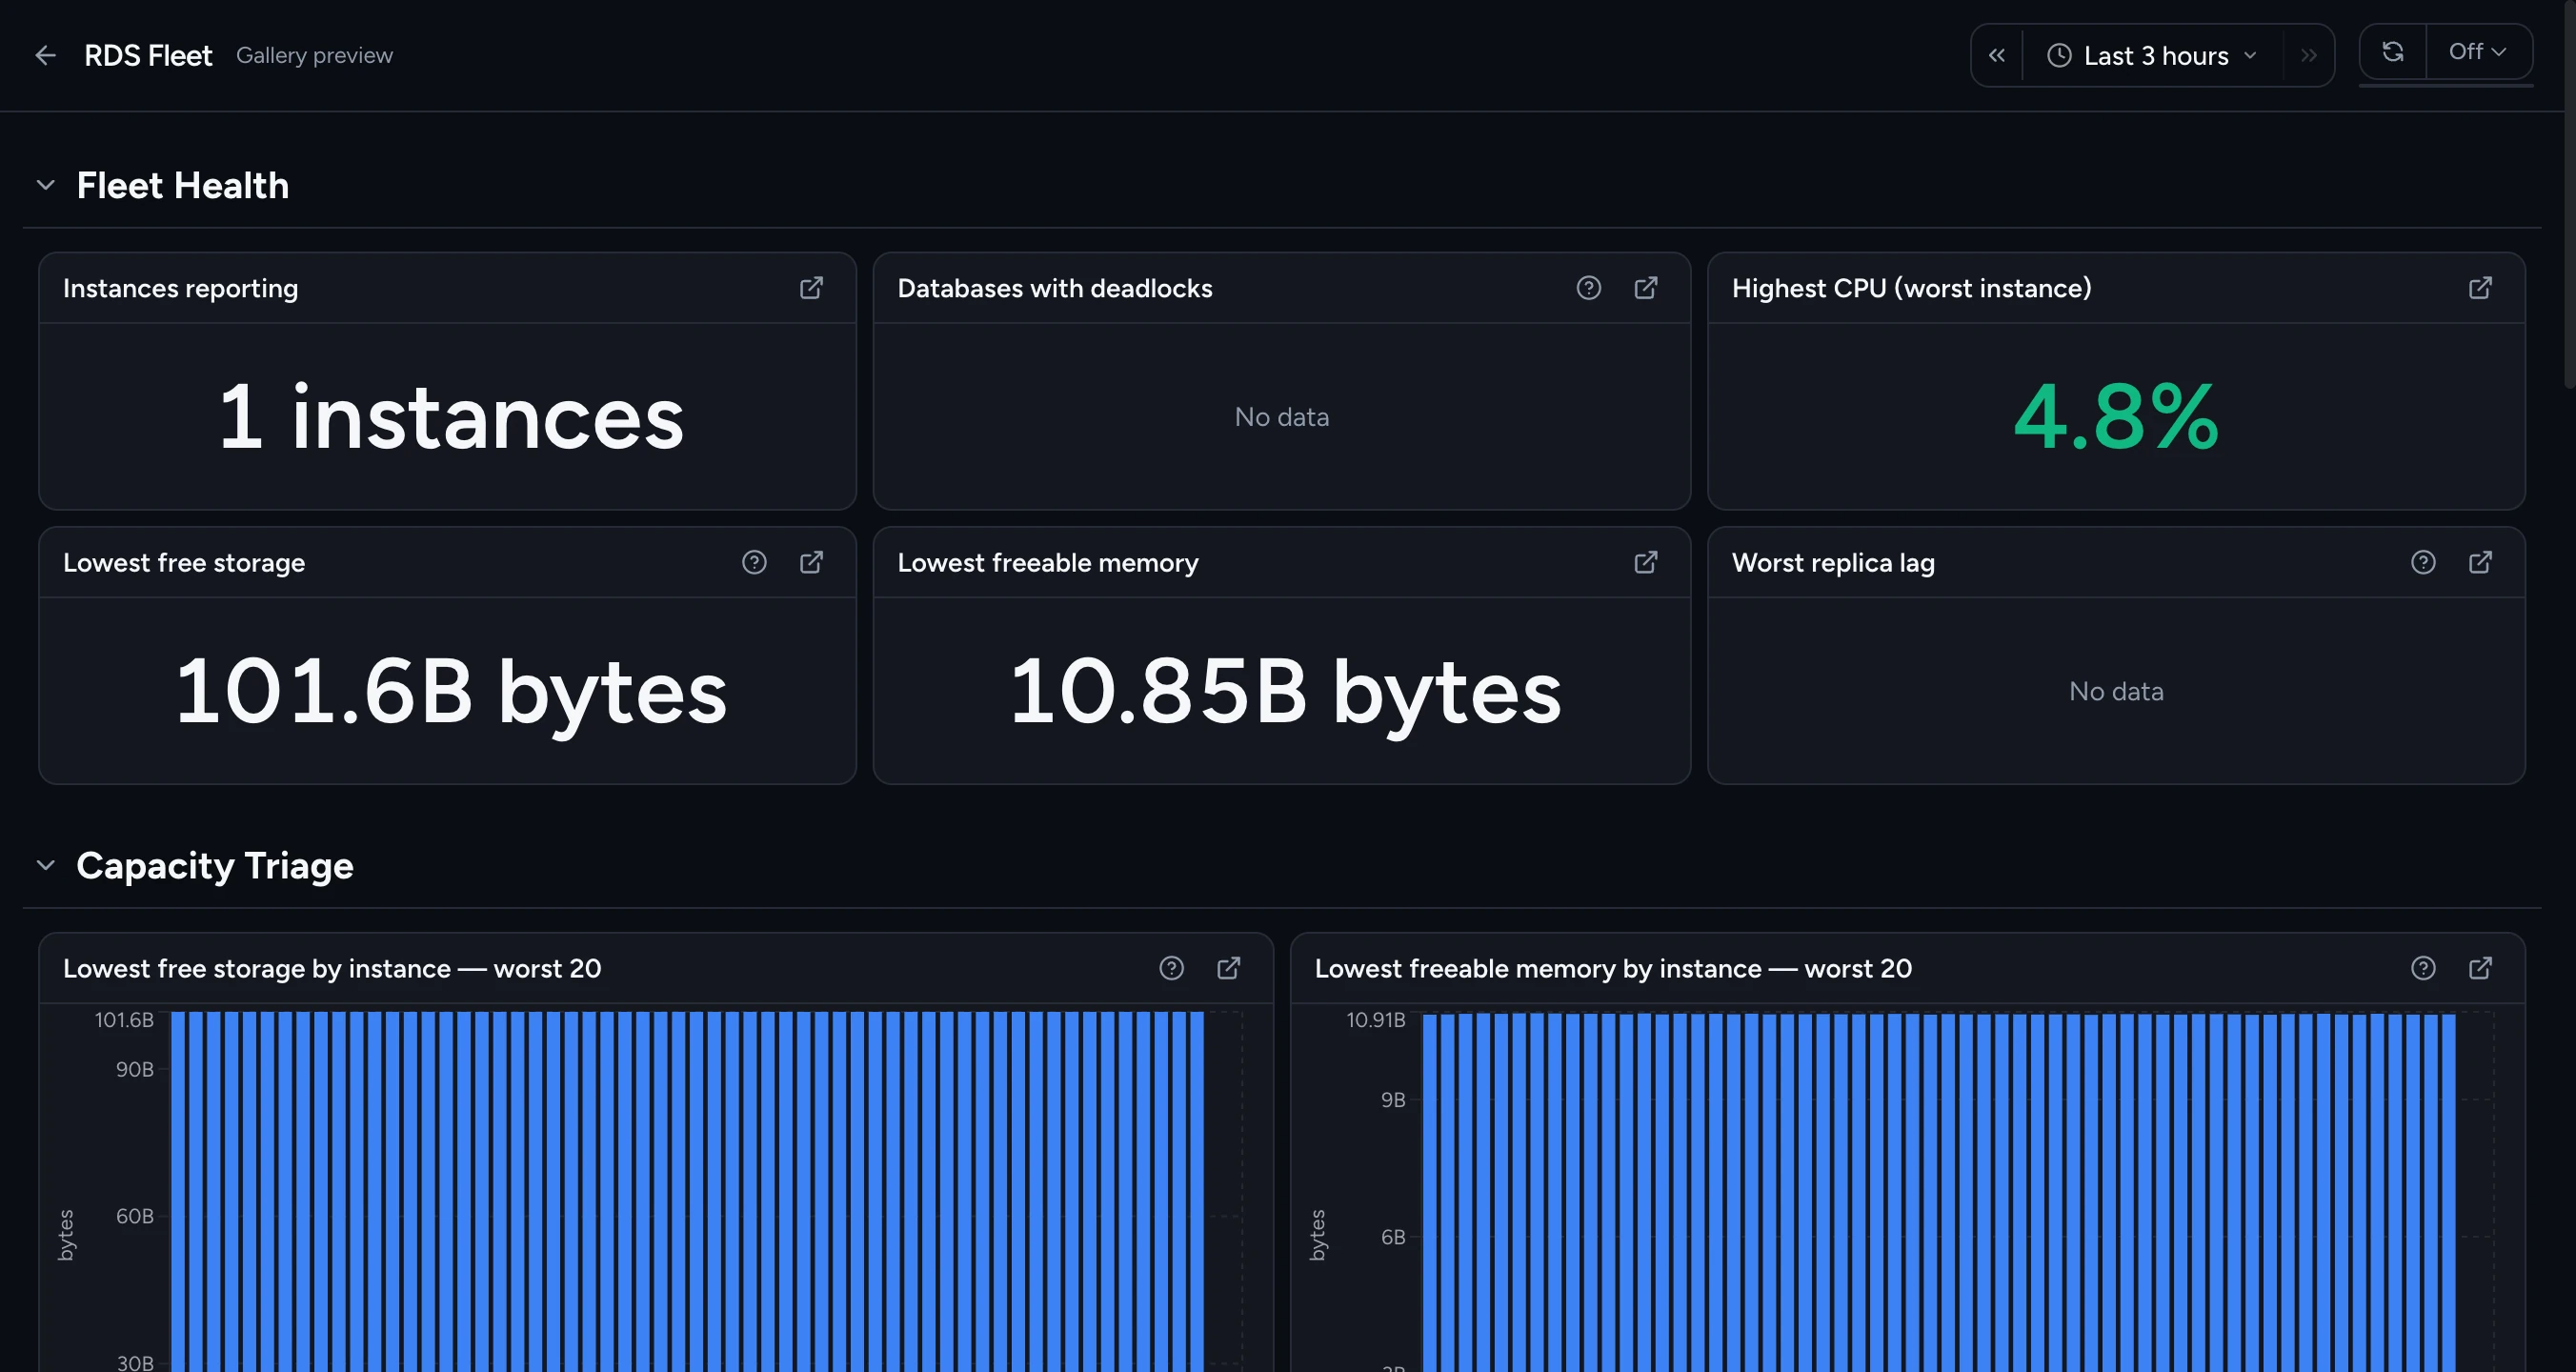Click No data in Worst replica lag
This screenshot has height=1372, width=2576.
click(2116, 691)
